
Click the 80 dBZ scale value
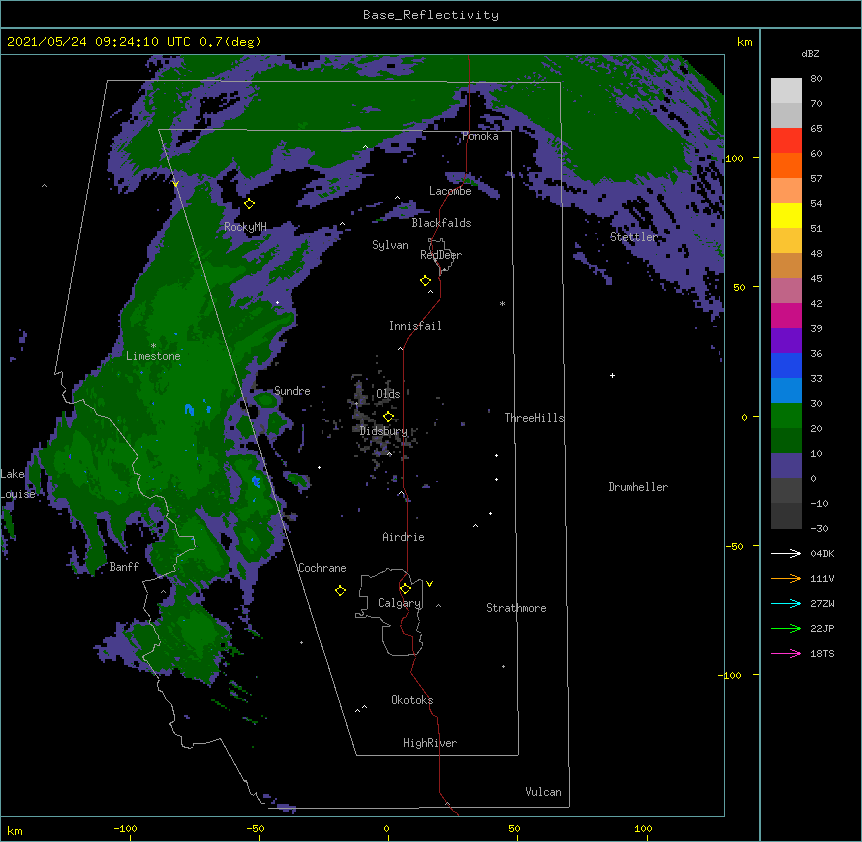816,79
